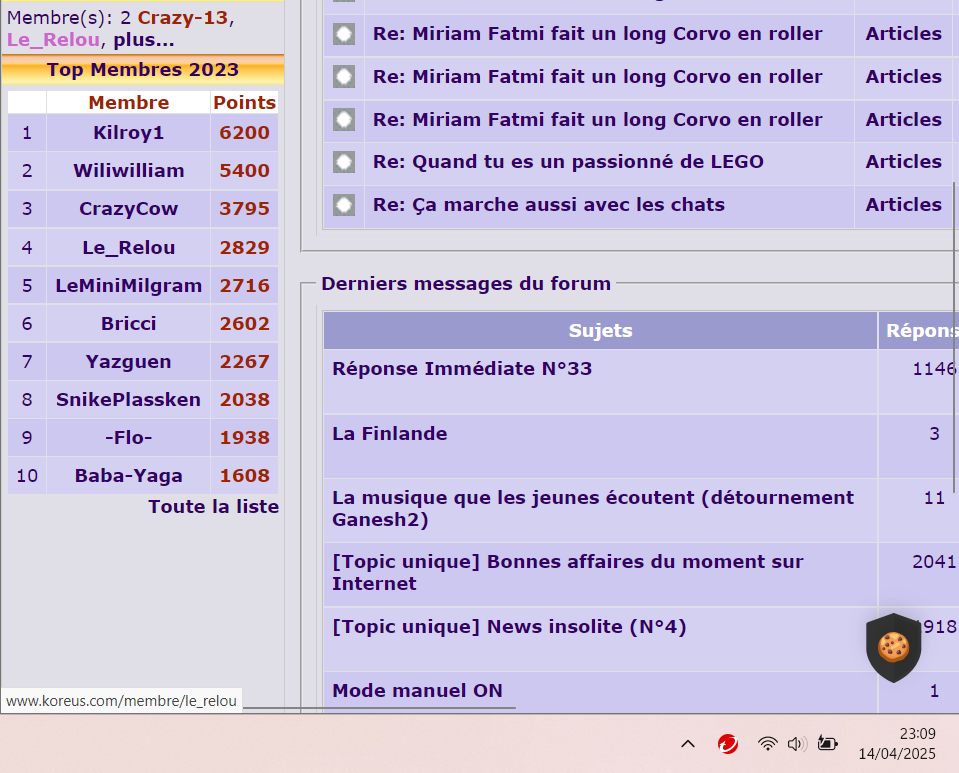Open the 'plus...' online members link
The height and width of the screenshot is (773, 959).
tap(143, 40)
